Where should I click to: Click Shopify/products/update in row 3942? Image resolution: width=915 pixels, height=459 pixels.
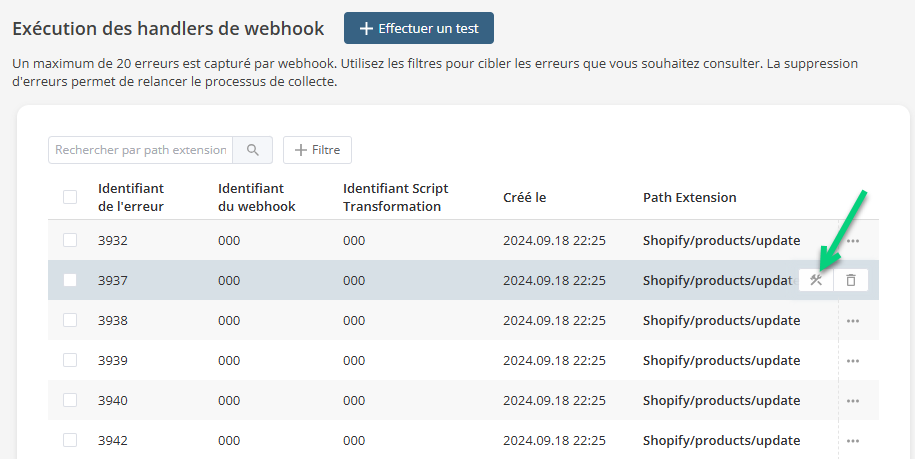click(722, 440)
